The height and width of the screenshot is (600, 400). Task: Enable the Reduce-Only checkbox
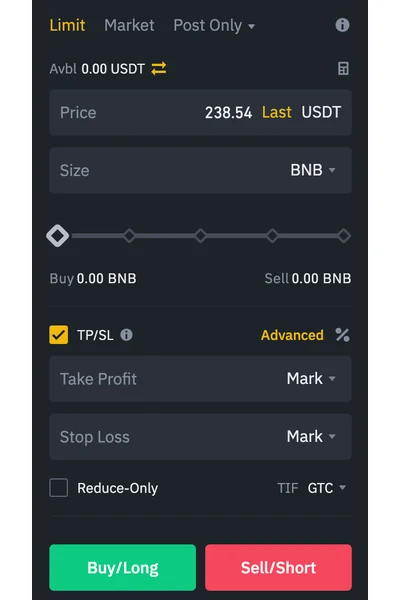pyautogui.click(x=59, y=488)
